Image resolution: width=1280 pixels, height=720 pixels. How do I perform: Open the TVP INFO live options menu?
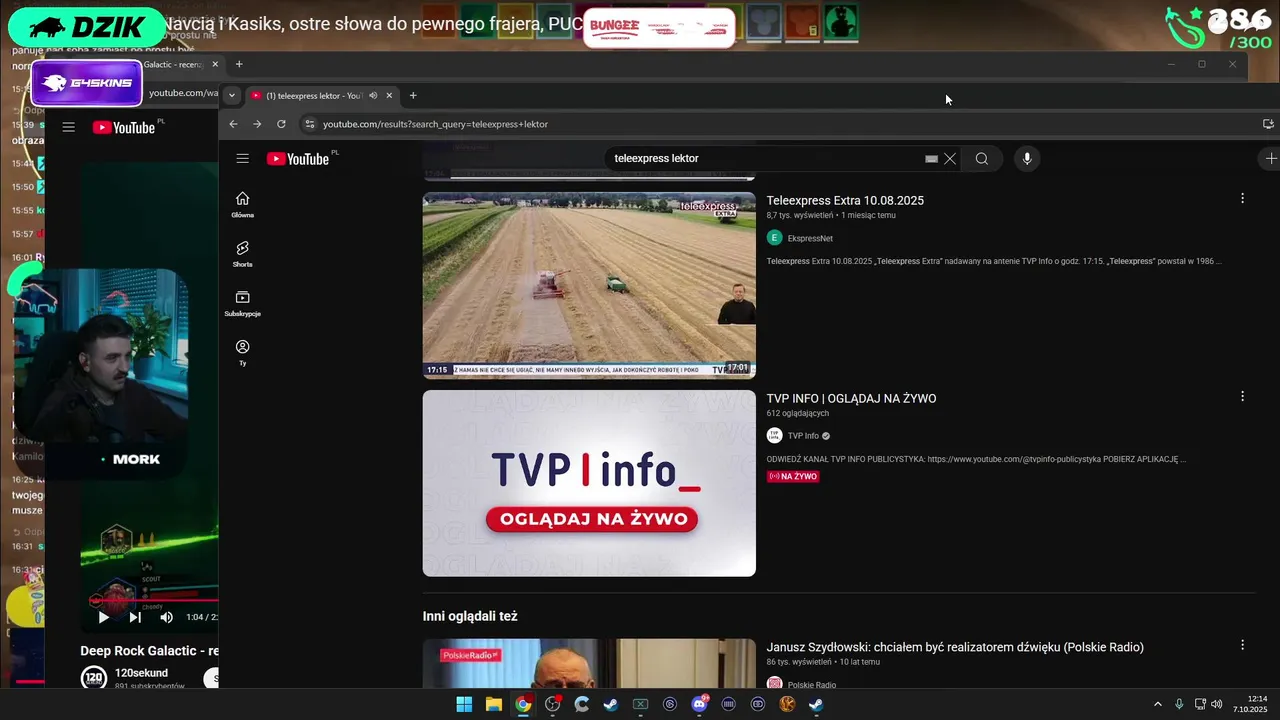tap(1242, 396)
